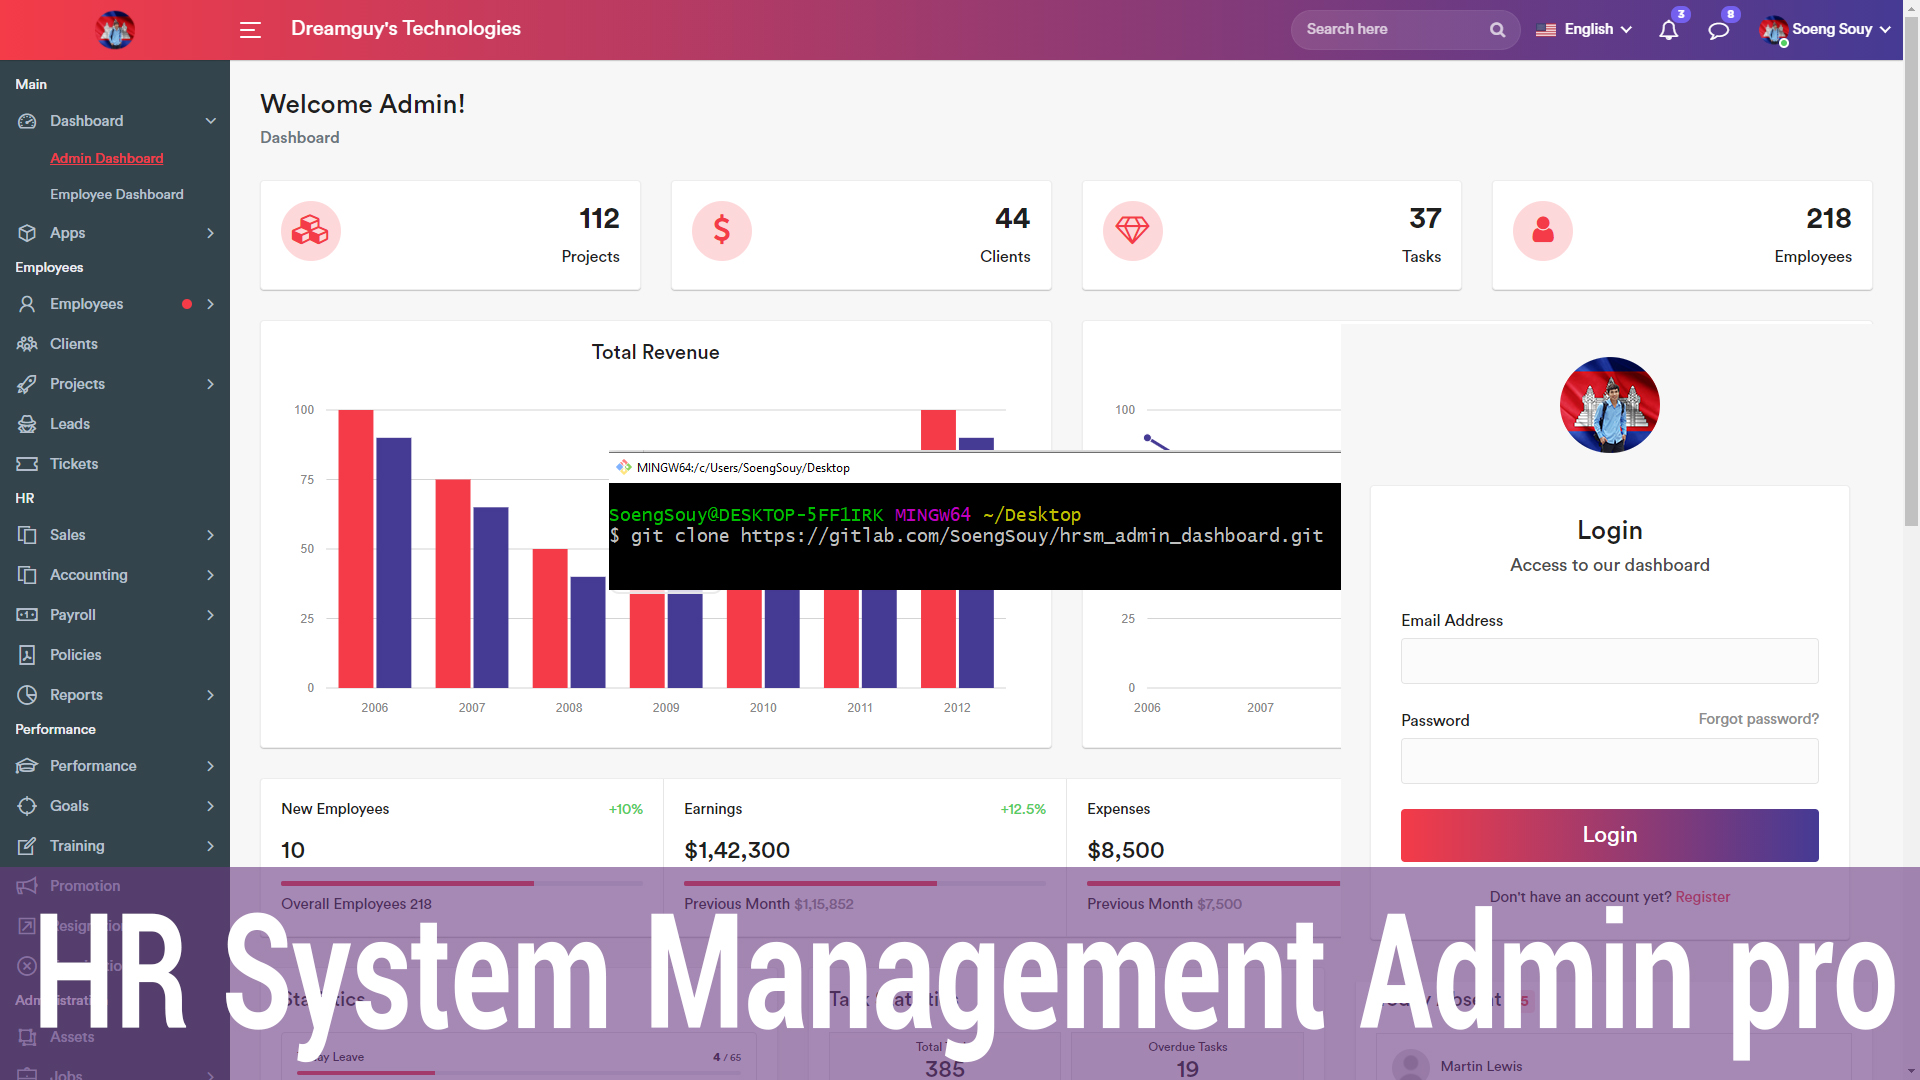The image size is (1920, 1080).
Task: Open messages via the chat bubble icon
Action: [1718, 31]
